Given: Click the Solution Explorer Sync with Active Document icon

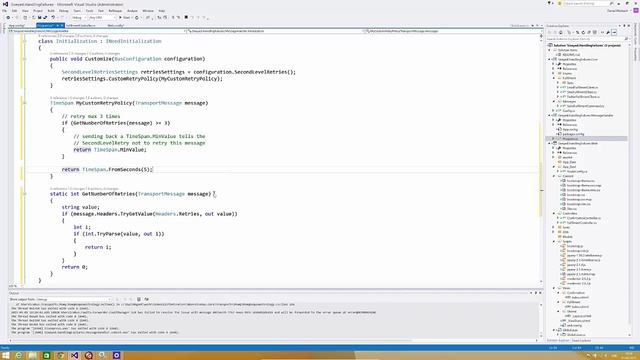Looking at the screenshot, I should 577,32.
